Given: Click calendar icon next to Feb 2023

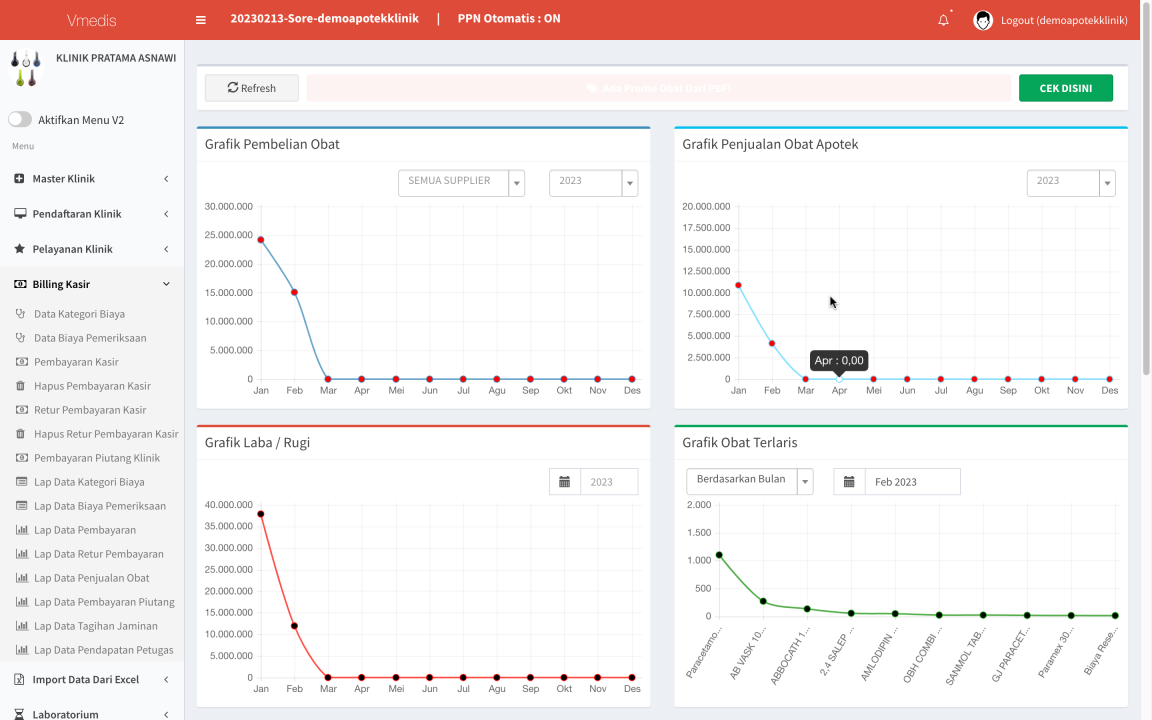Looking at the screenshot, I should click(849, 482).
